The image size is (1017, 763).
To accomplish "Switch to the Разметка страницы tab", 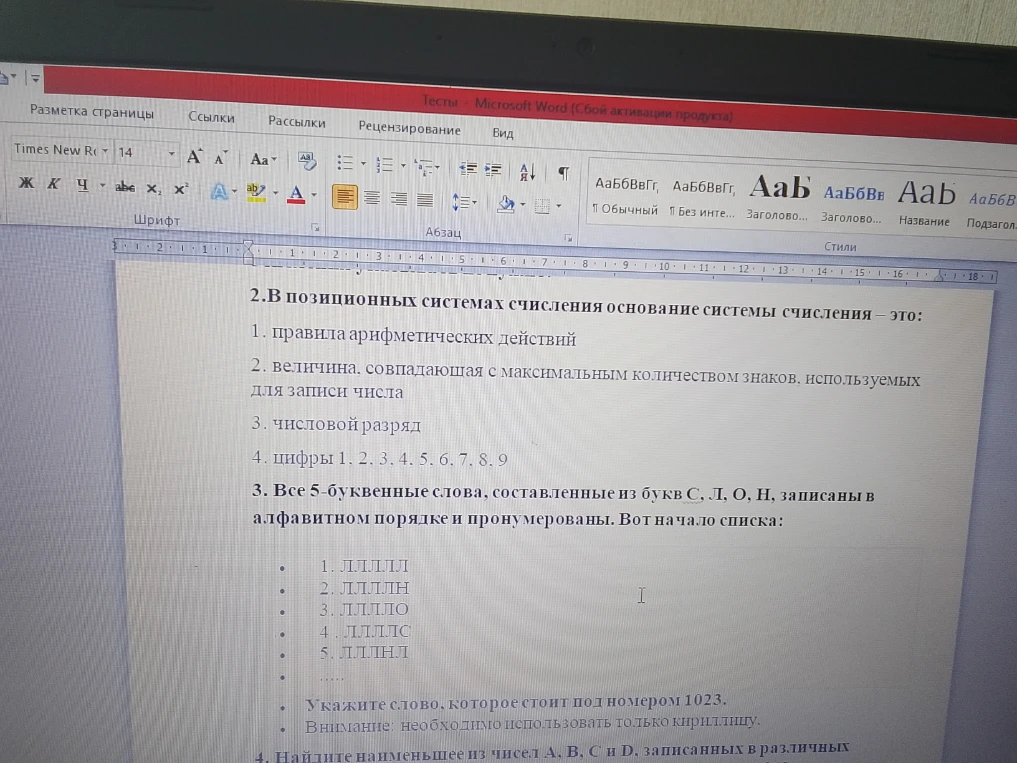I will [x=92, y=112].
